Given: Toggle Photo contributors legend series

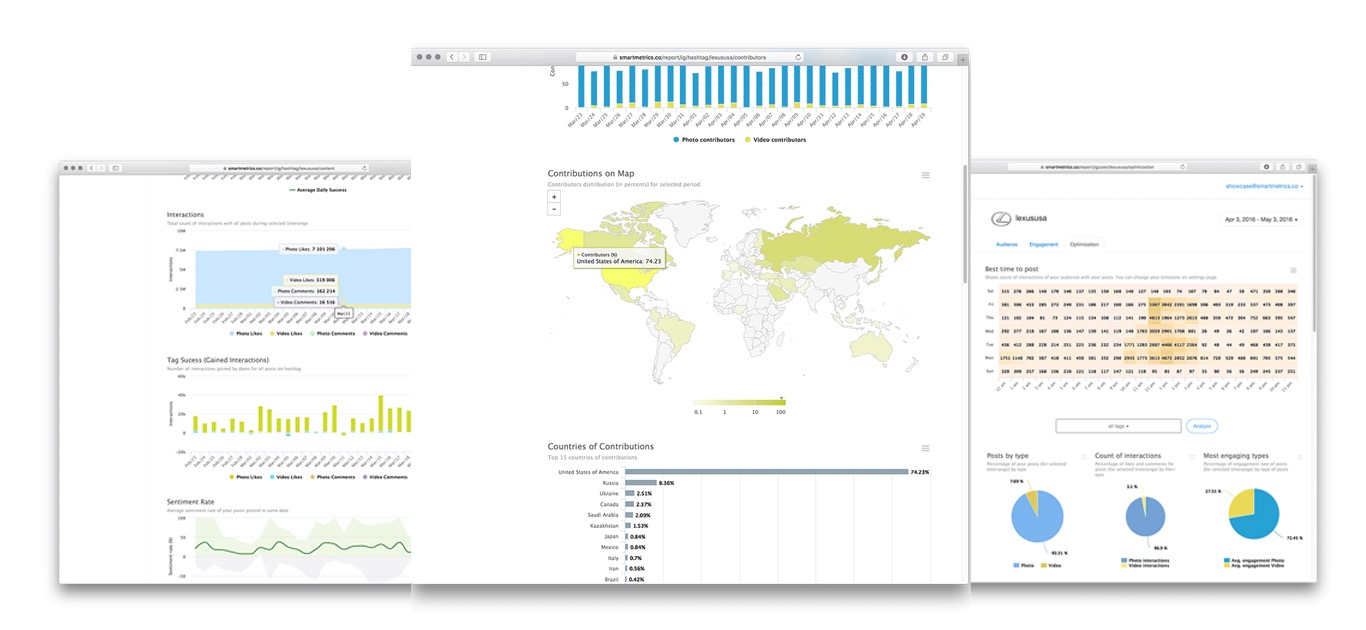Looking at the screenshot, I should point(702,140).
